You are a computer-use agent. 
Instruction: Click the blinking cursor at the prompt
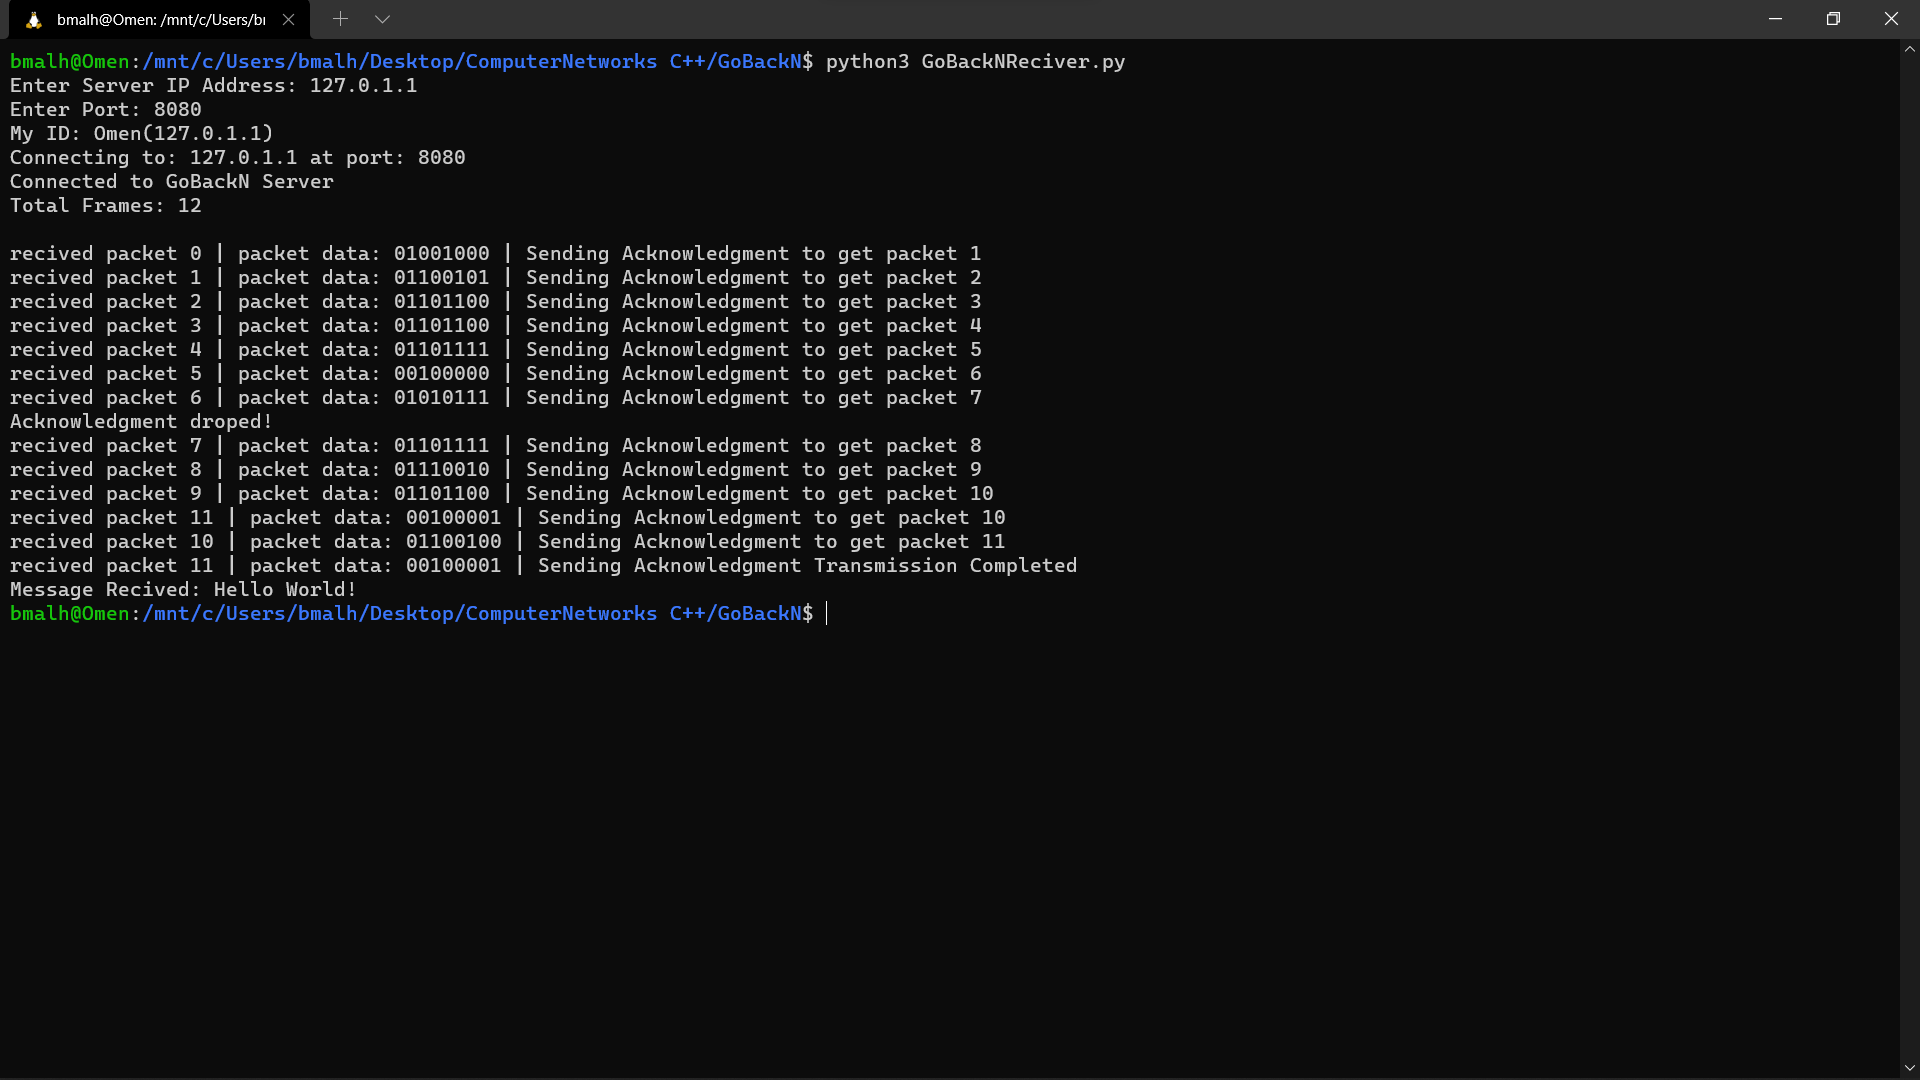tap(826, 613)
